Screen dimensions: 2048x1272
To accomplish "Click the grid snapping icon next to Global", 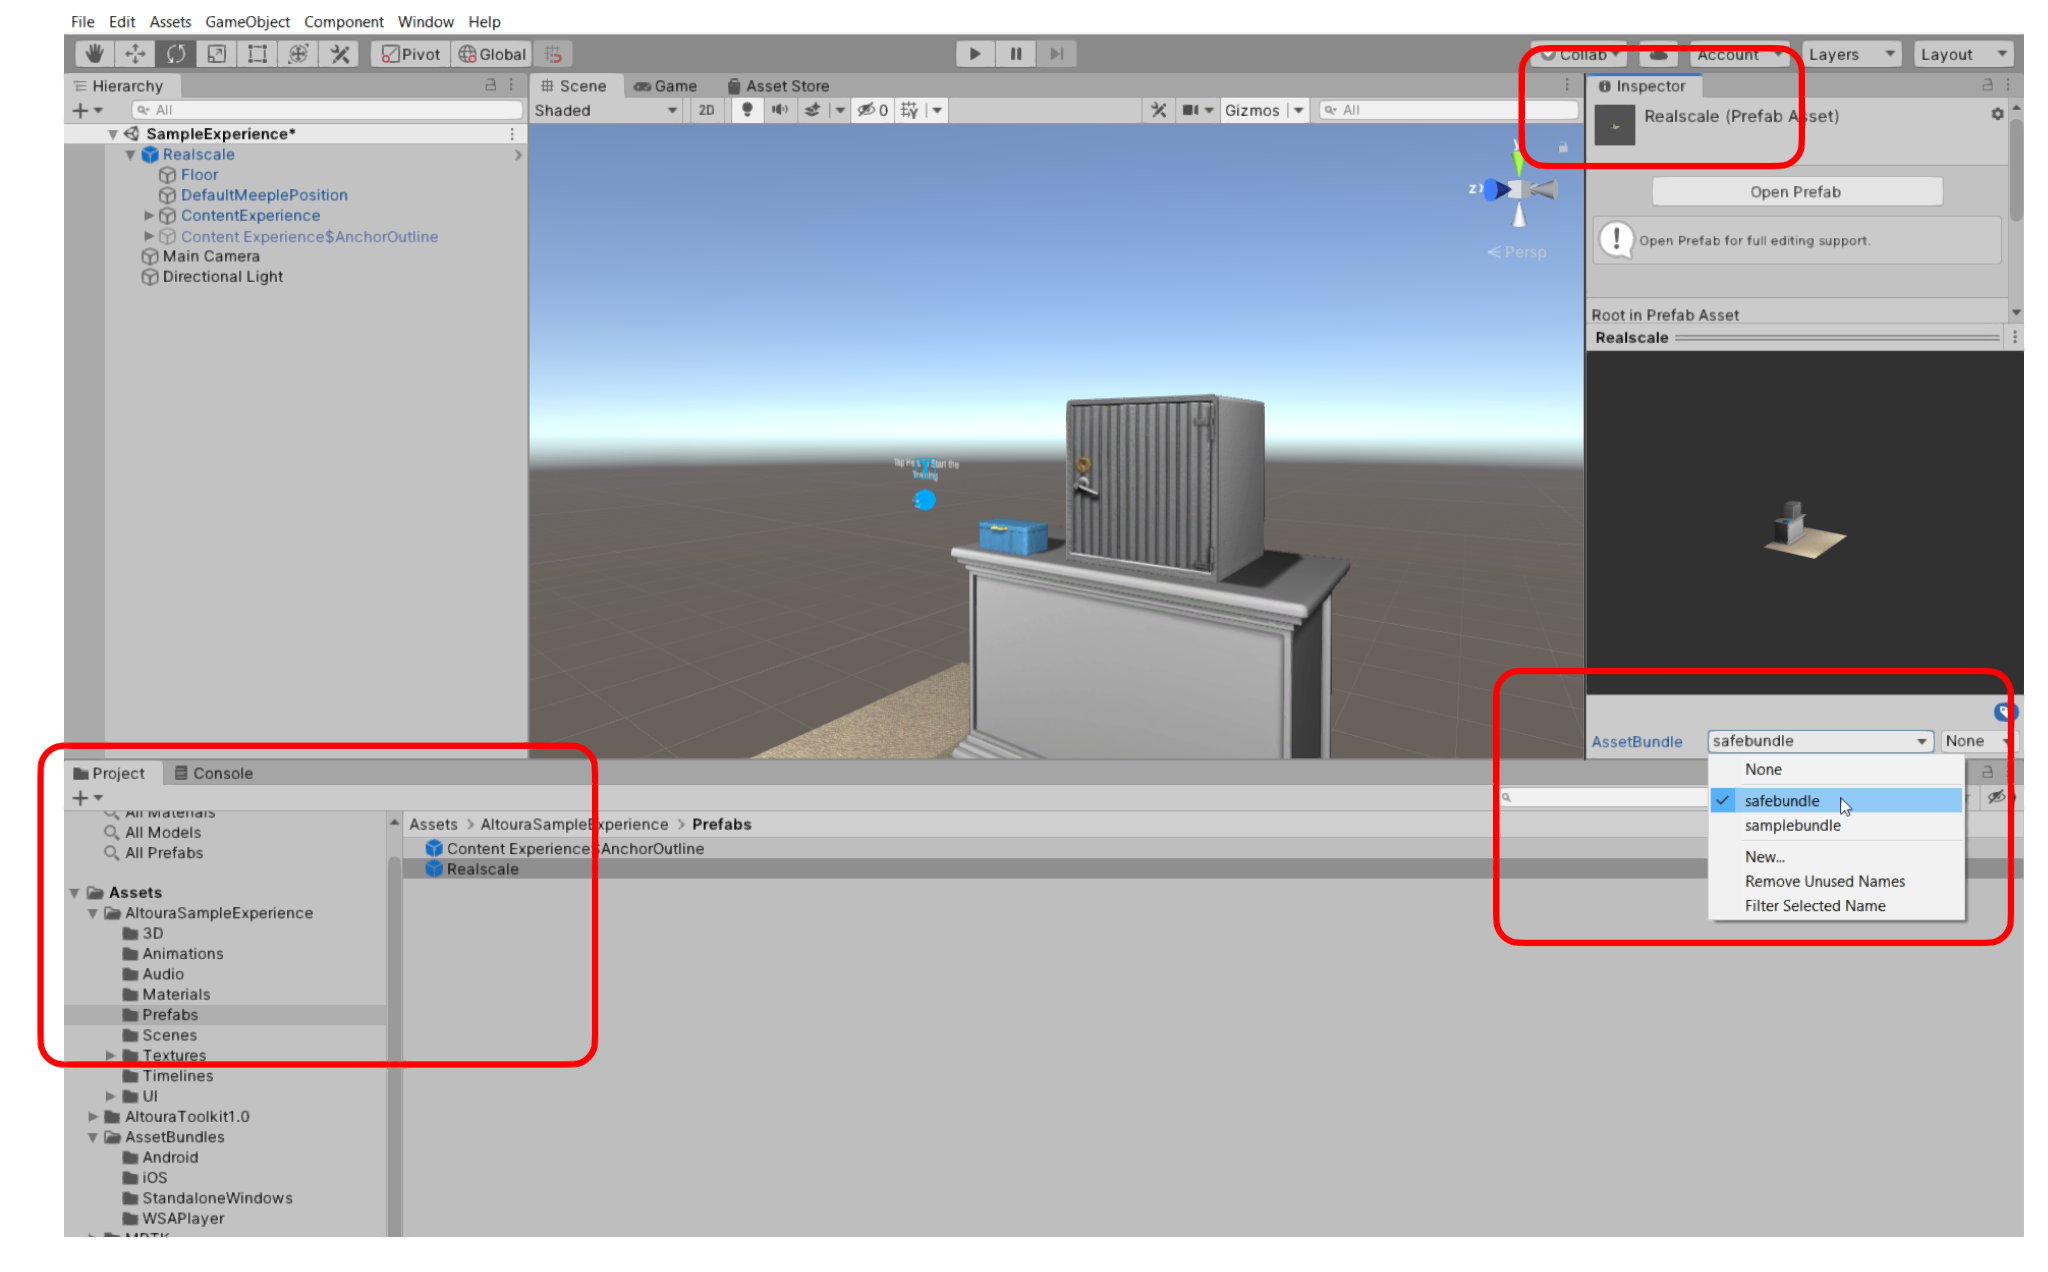I will [553, 54].
